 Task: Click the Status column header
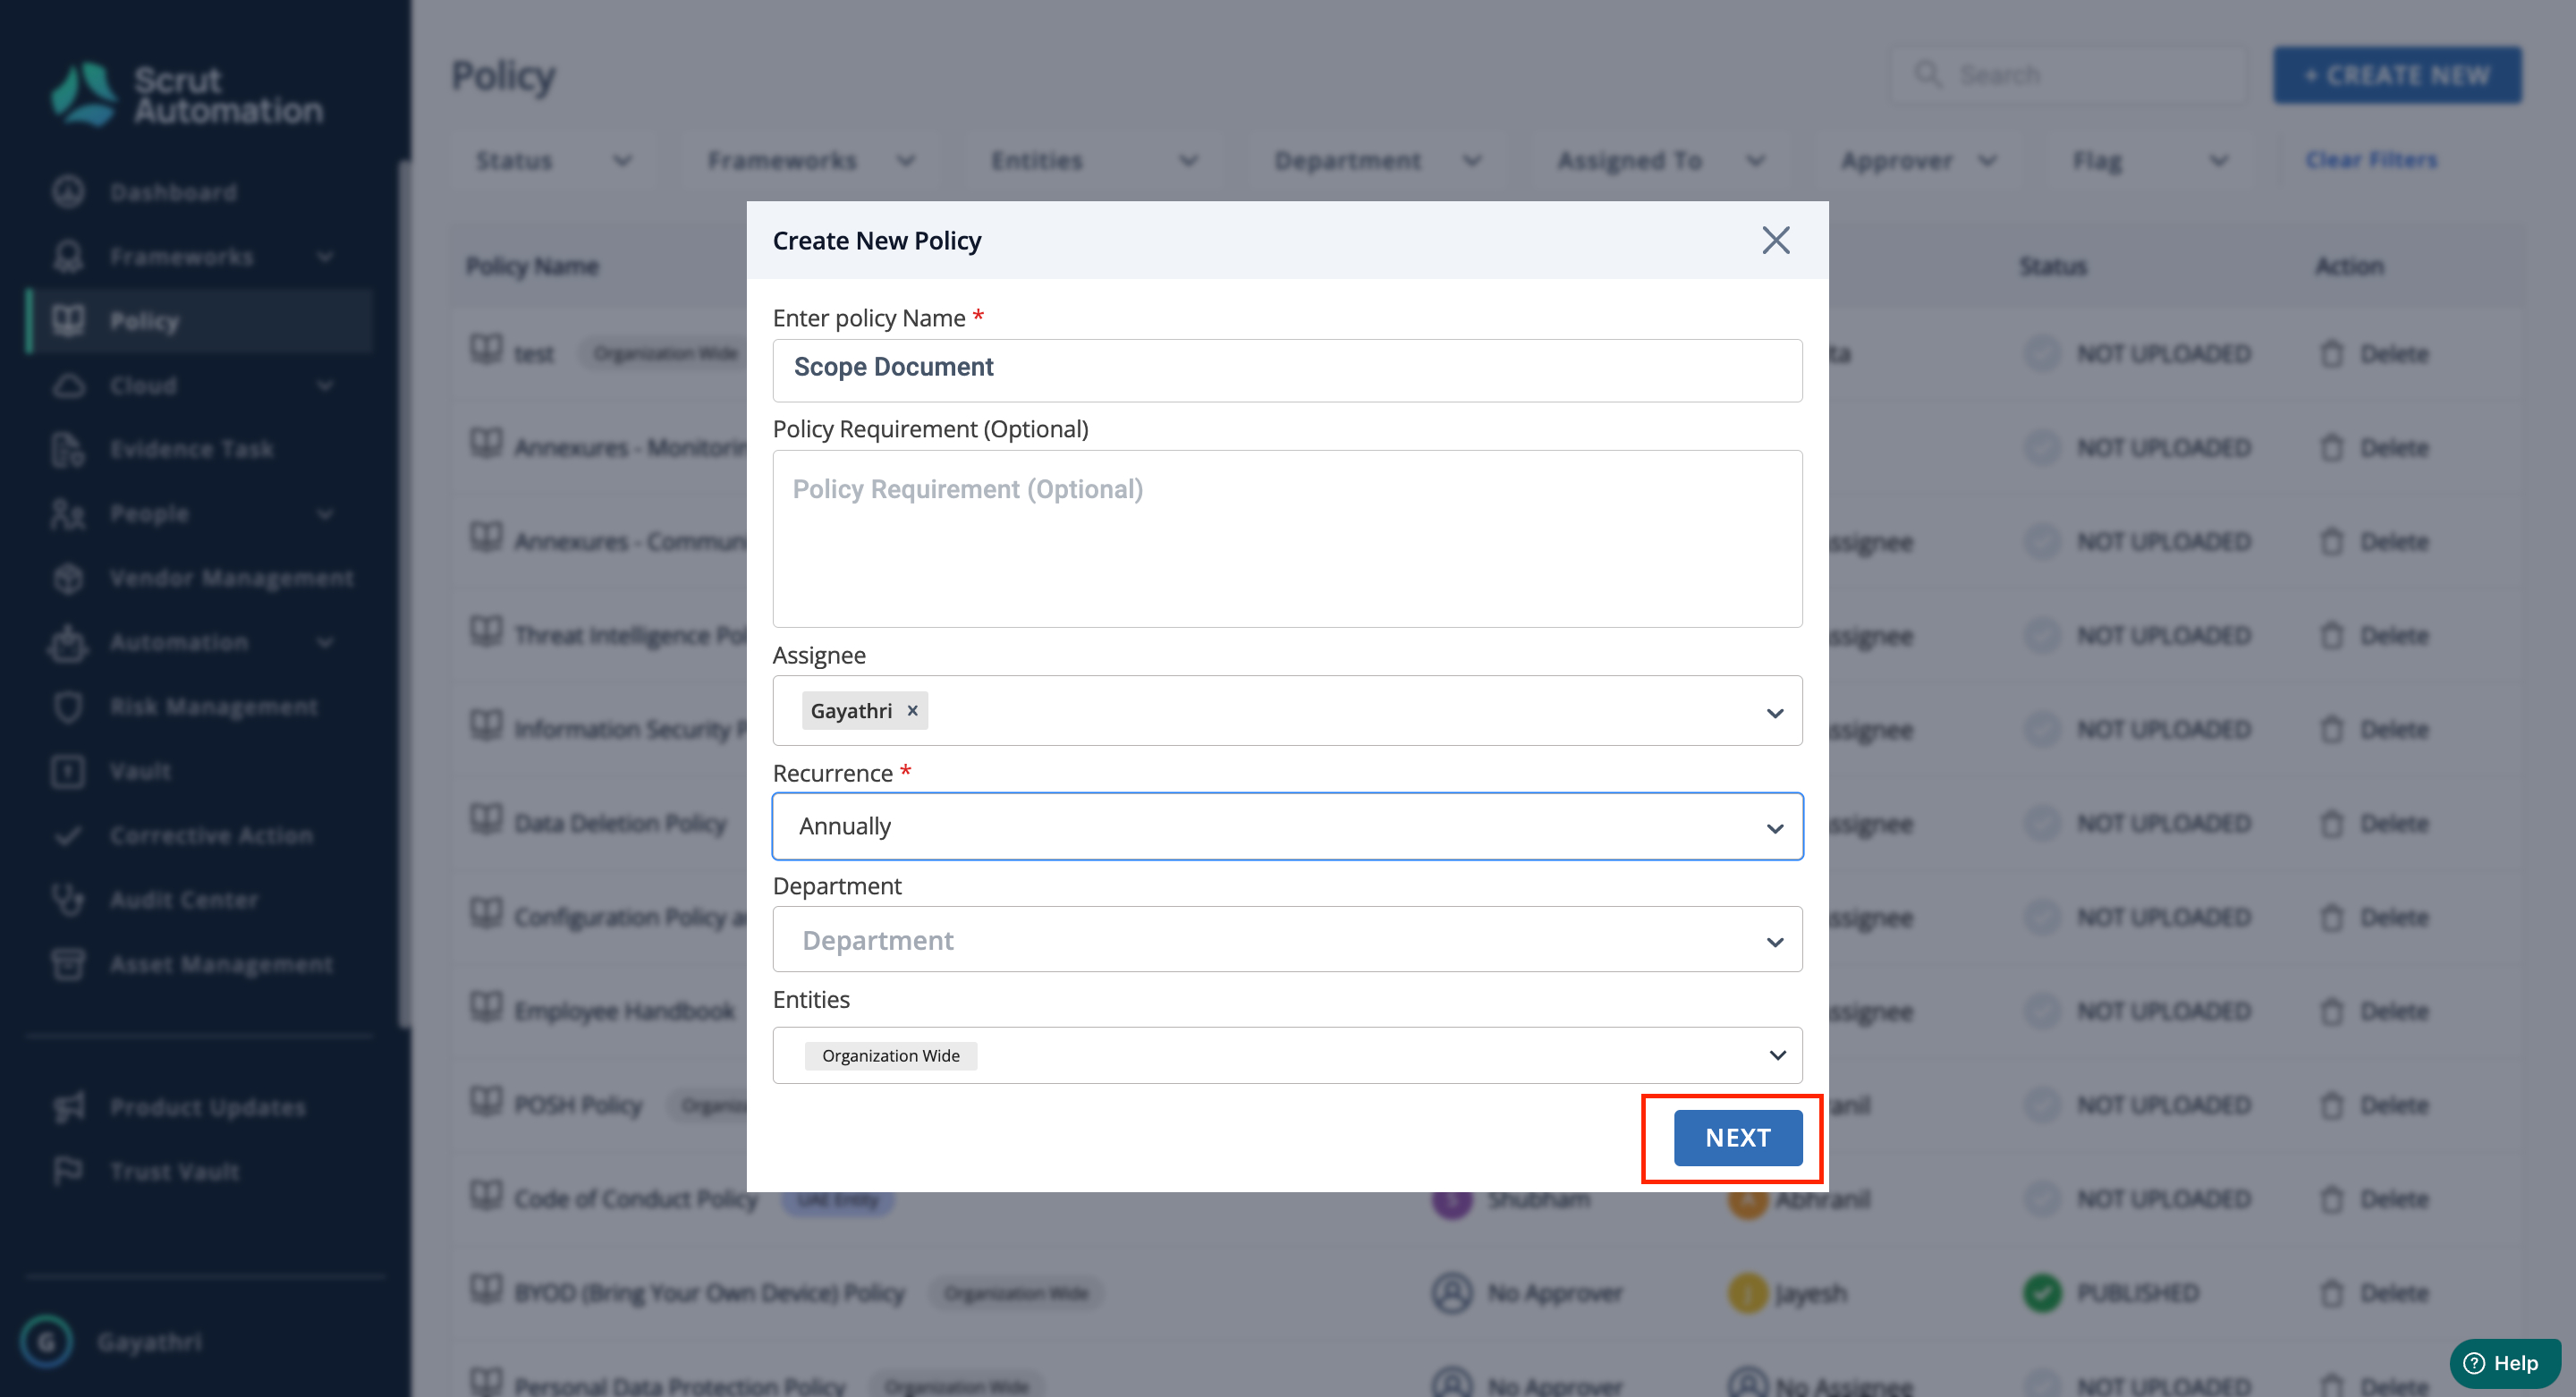tap(2052, 266)
